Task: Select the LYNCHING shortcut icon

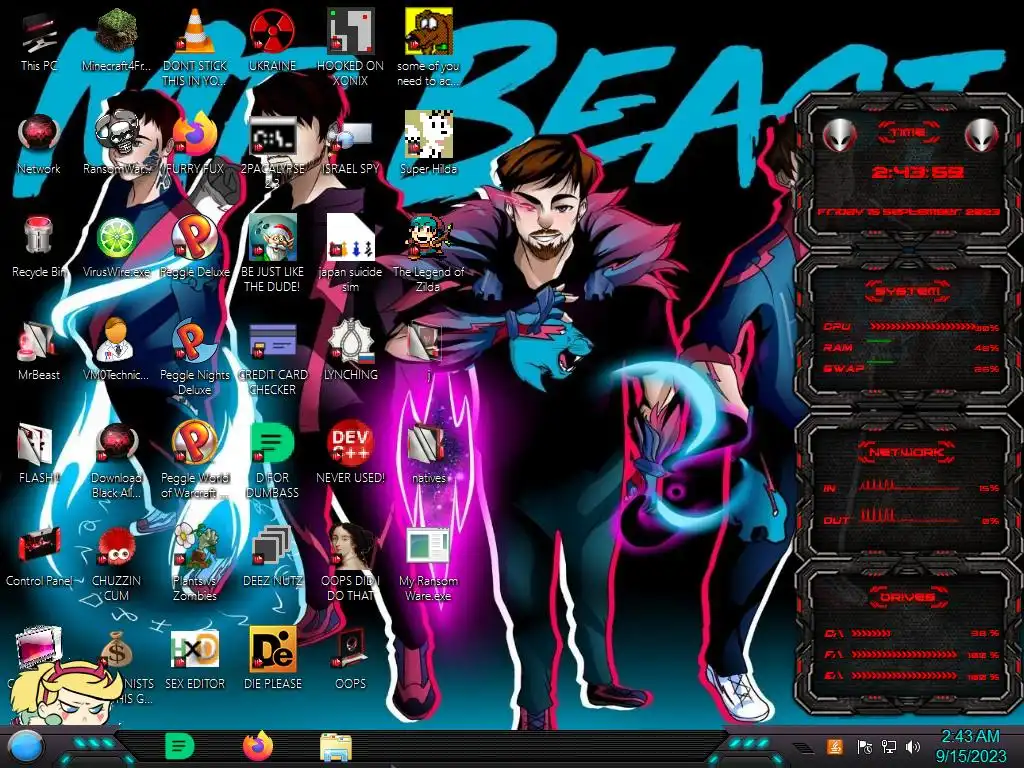Action: tap(350, 340)
